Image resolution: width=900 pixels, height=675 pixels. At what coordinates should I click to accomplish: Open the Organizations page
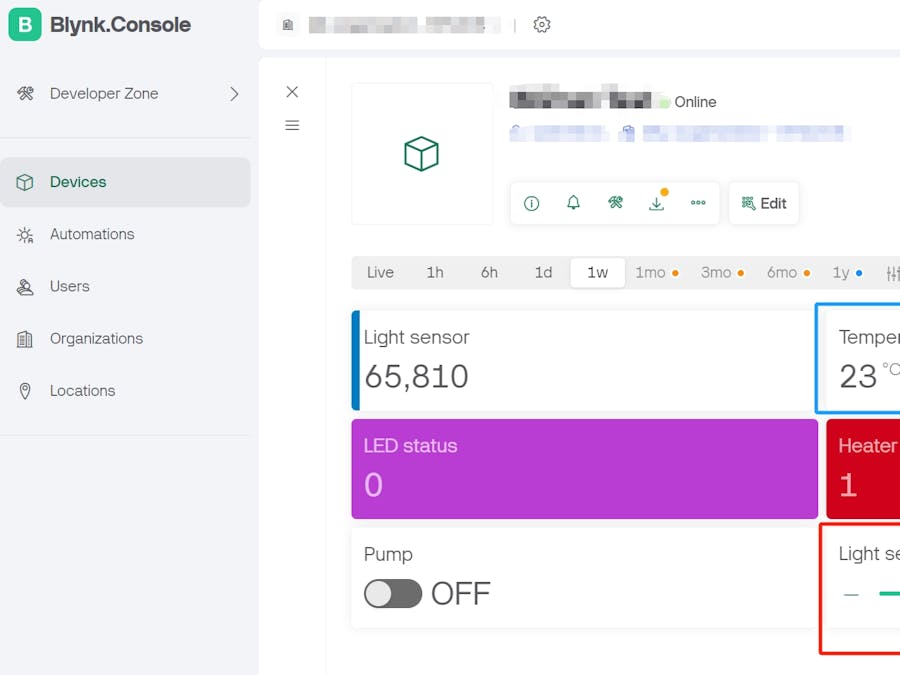pos(96,338)
